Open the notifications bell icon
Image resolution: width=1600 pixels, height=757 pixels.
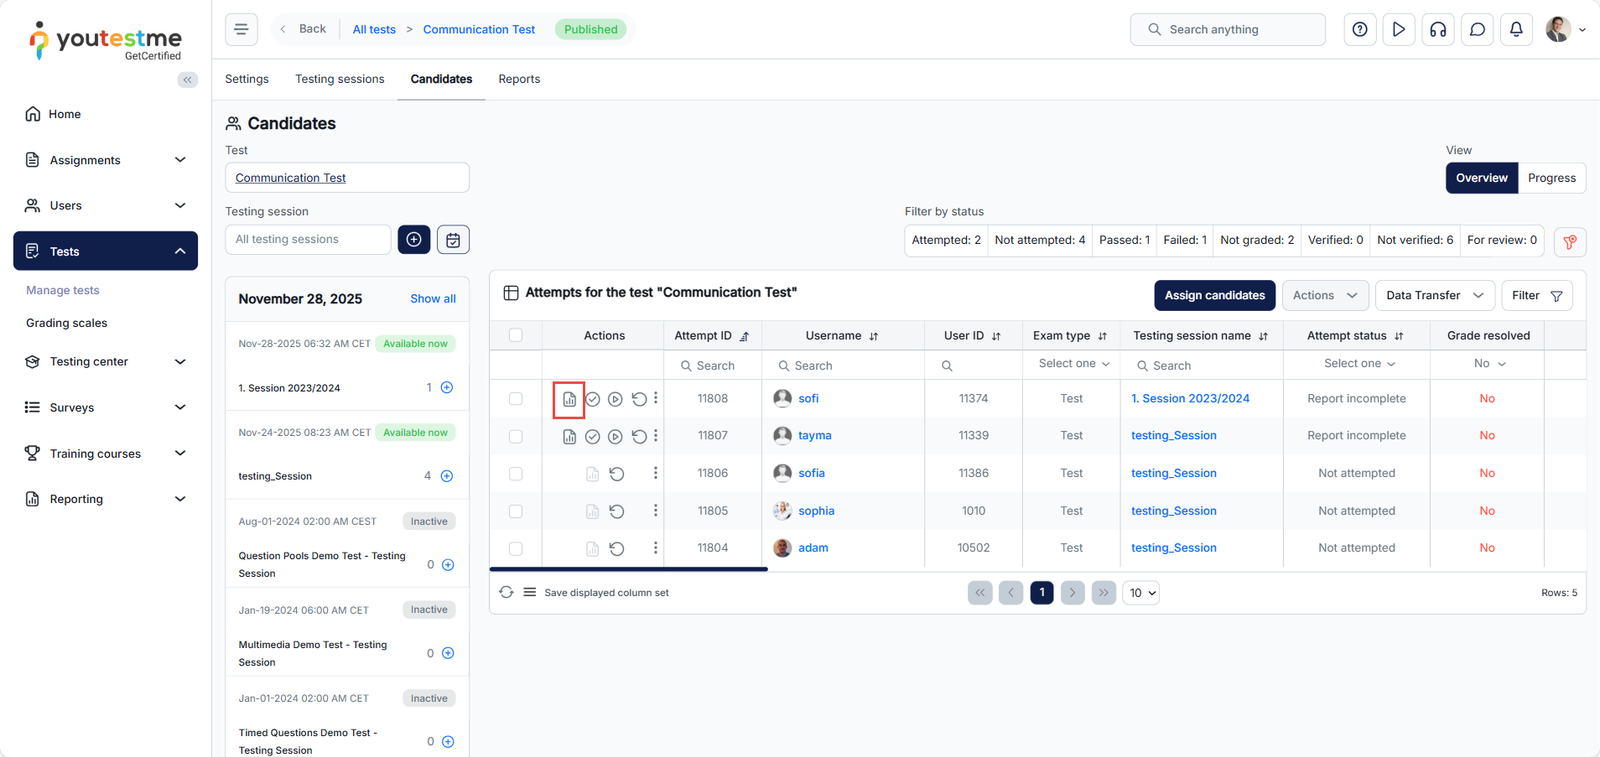coord(1516,30)
